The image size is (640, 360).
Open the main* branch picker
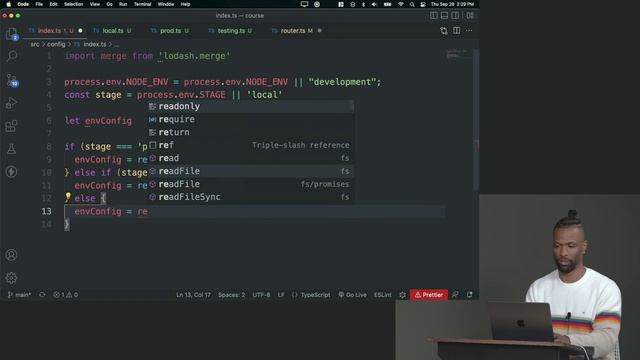pyautogui.click(x=19, y=295)
